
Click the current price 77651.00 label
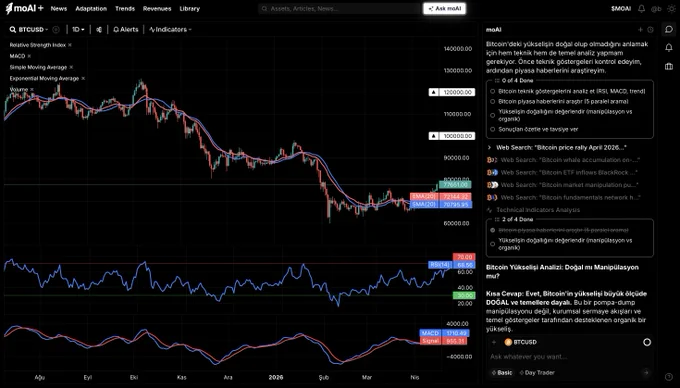(455, 185)
